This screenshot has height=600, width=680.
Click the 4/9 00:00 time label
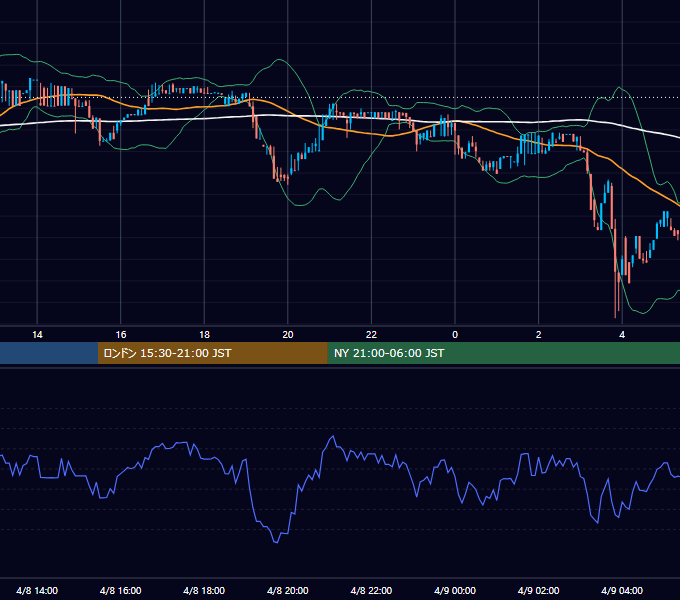tap(455, 590)
